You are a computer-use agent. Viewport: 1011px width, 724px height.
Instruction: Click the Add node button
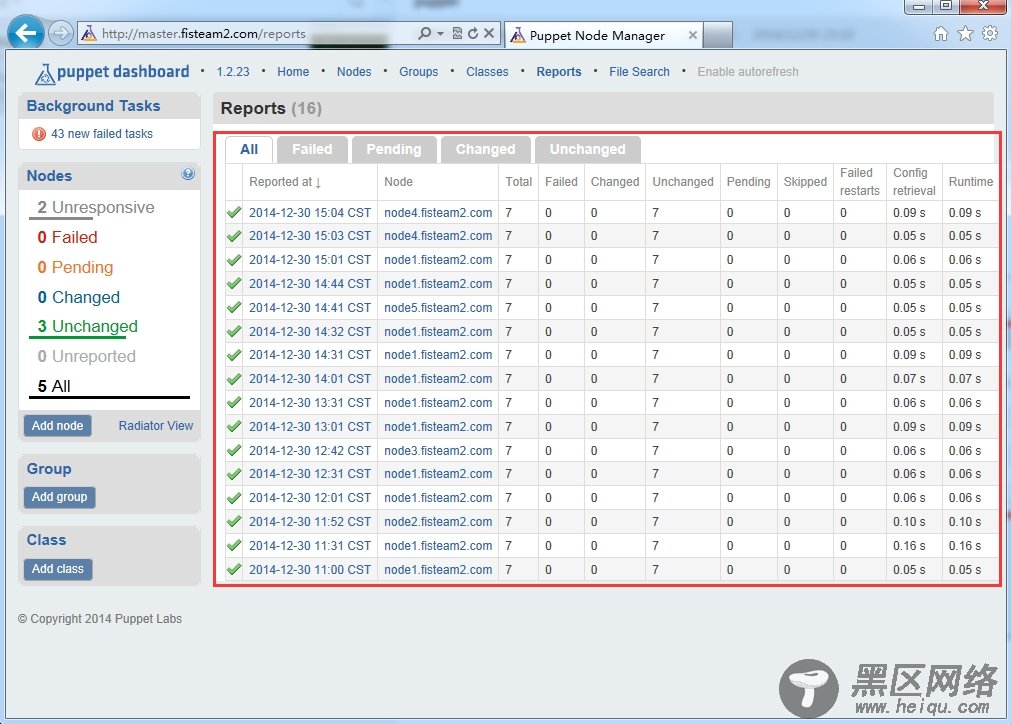click(57, 426)
